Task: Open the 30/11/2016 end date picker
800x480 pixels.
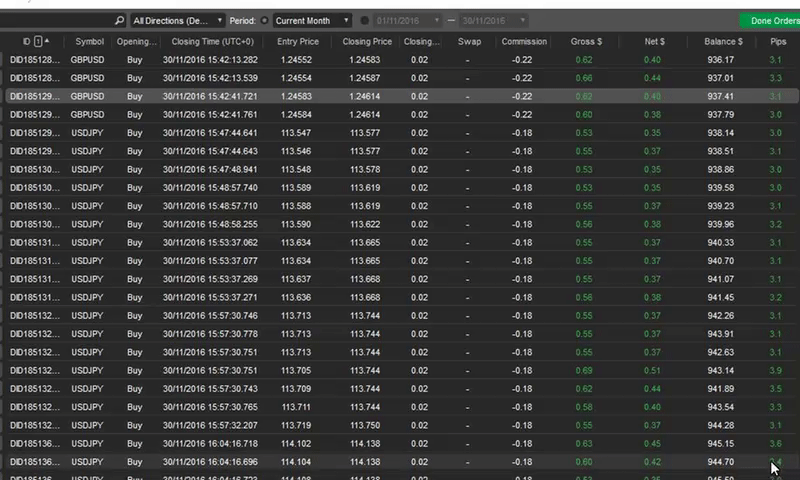Action: coord(493,20)
